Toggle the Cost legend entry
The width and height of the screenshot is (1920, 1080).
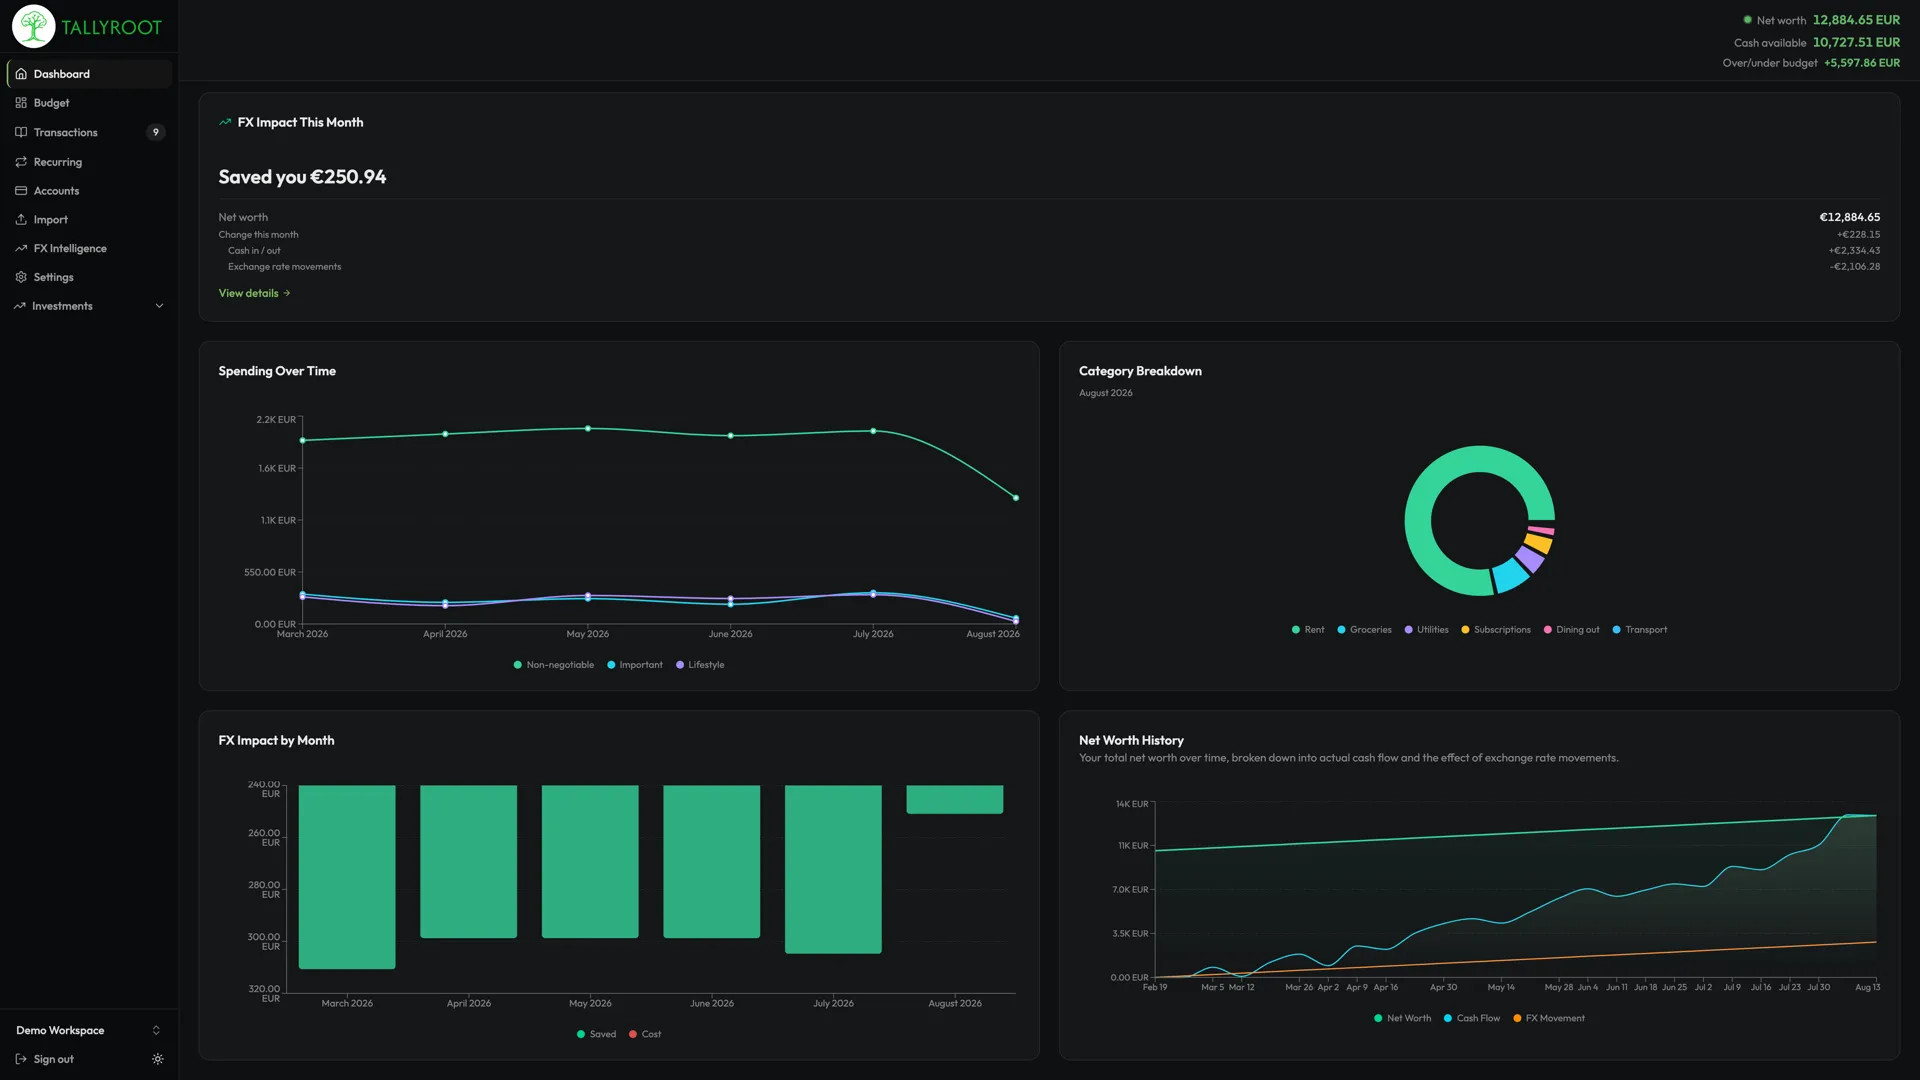pos(645,1034)
